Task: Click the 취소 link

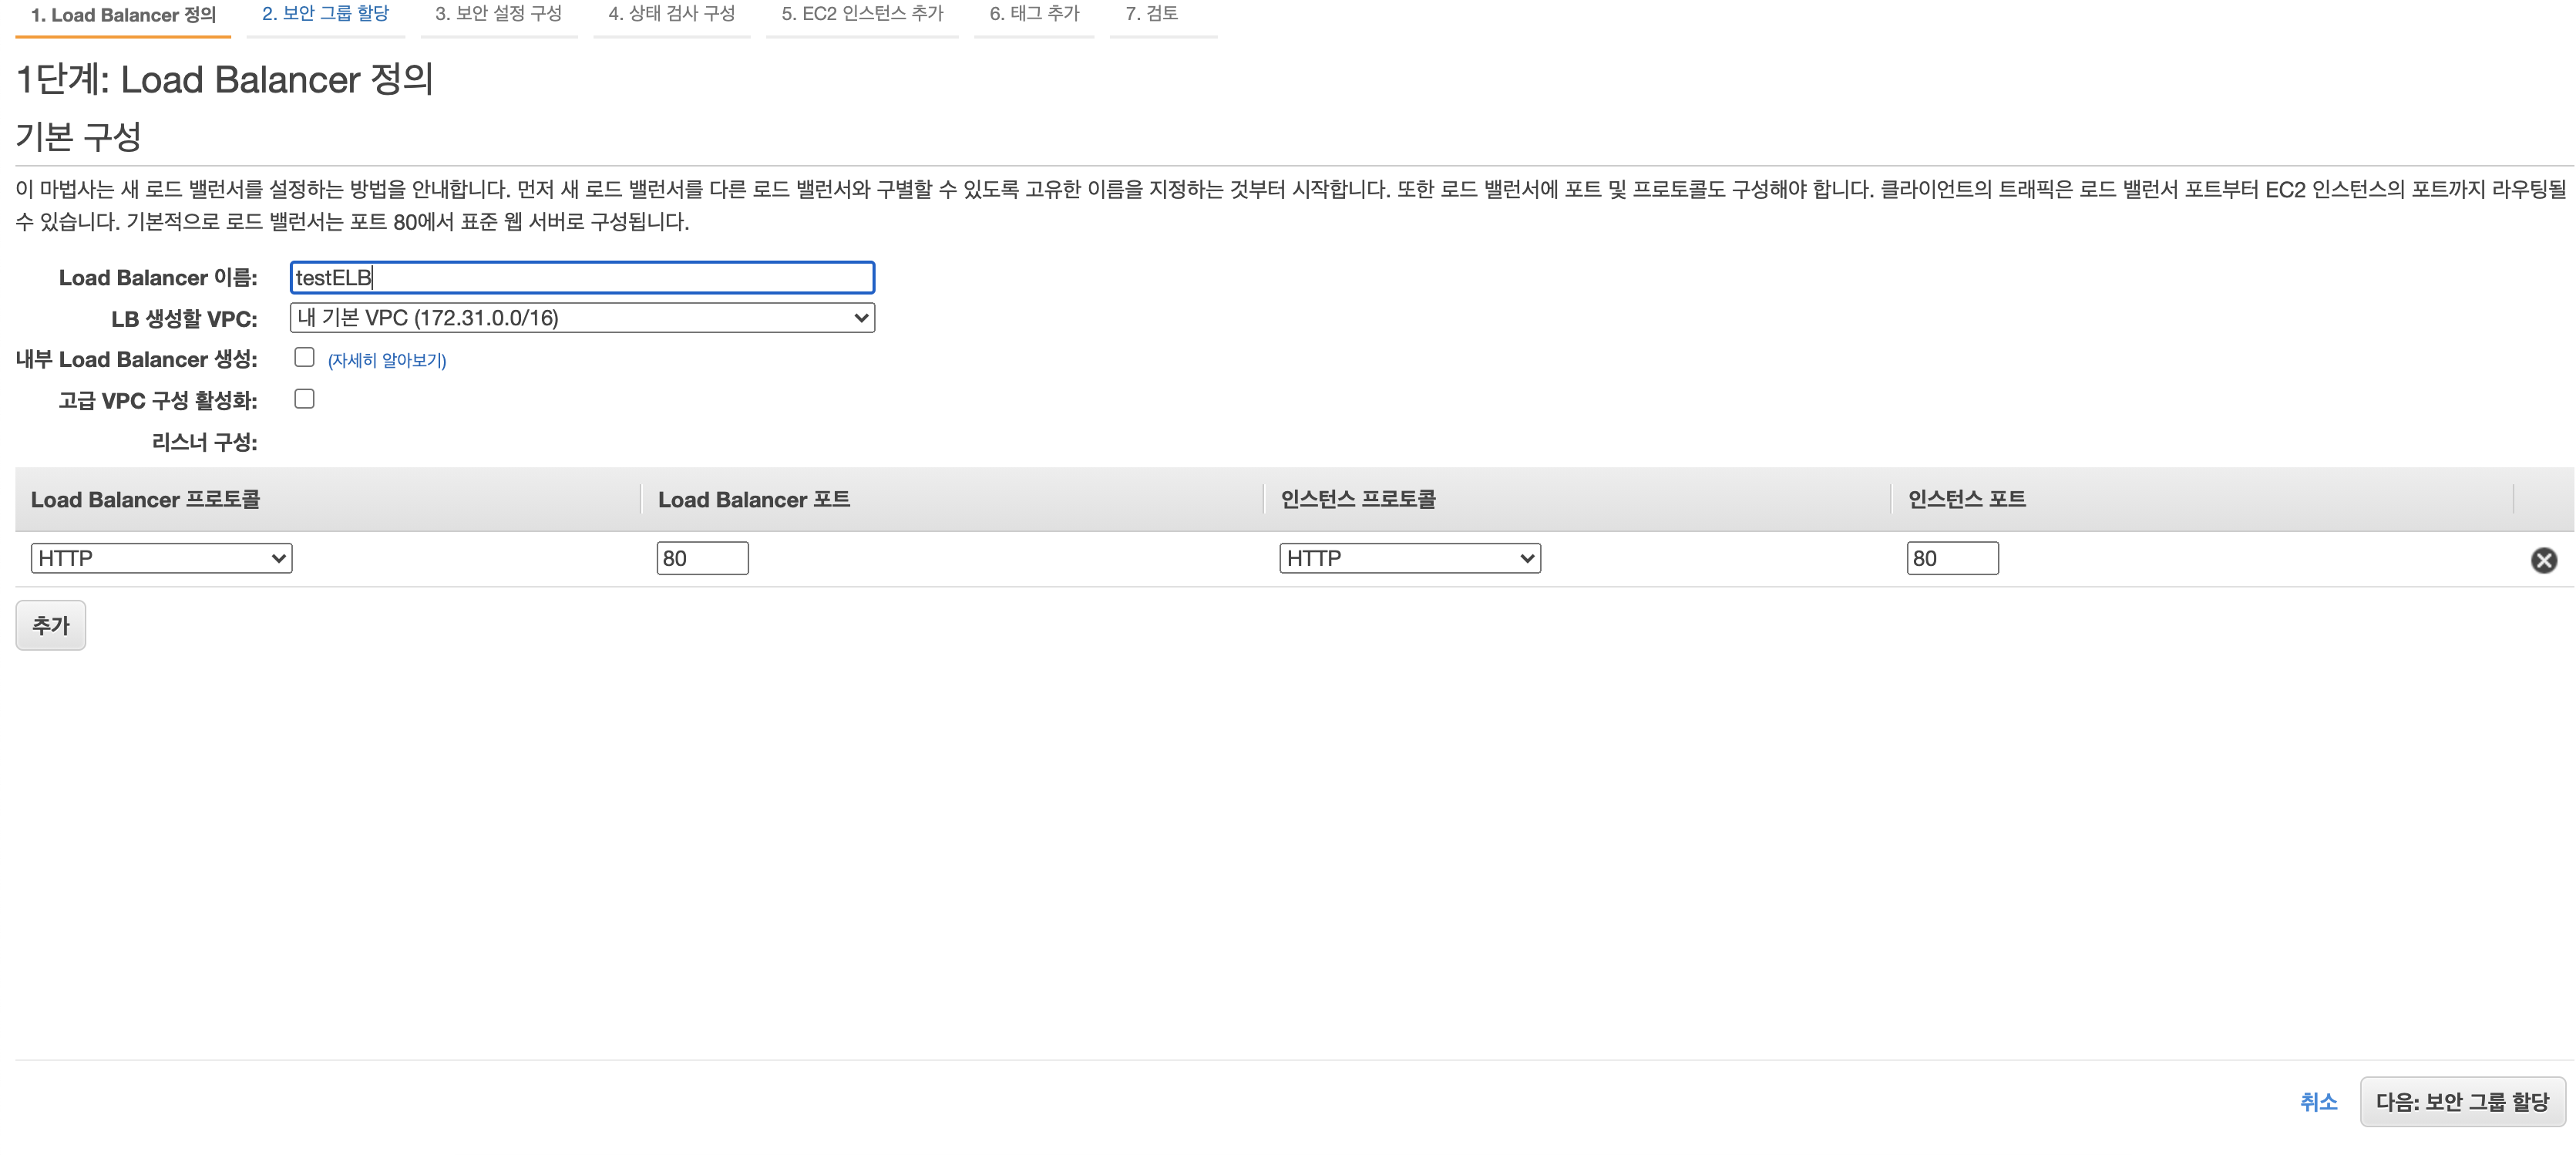Action: coord(2317,1102)
